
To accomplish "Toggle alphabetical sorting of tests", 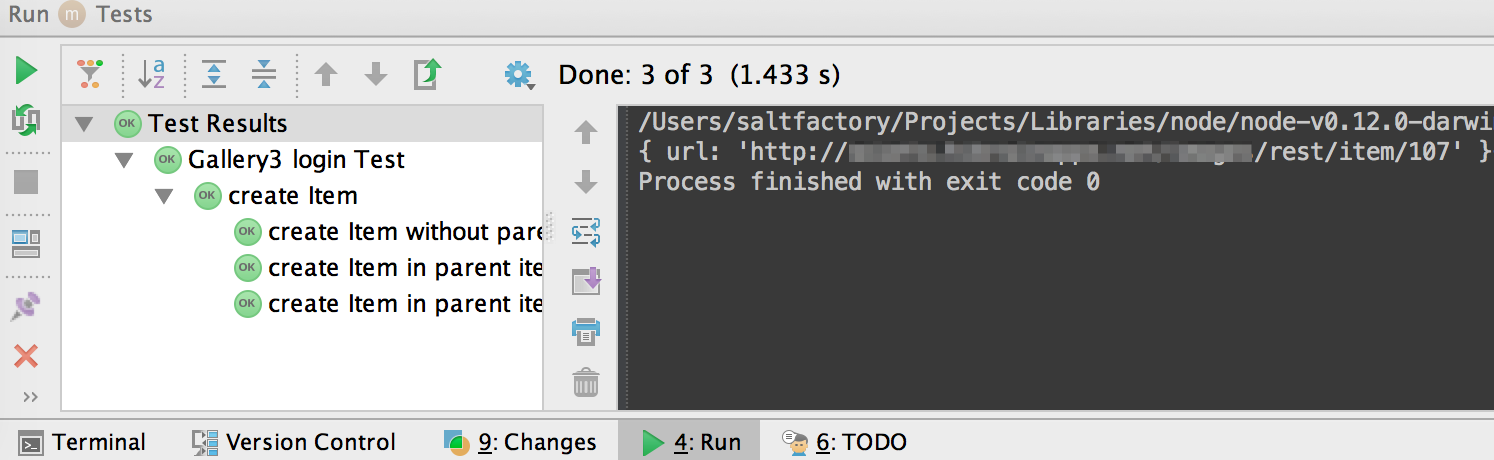I will pos(151,73).
